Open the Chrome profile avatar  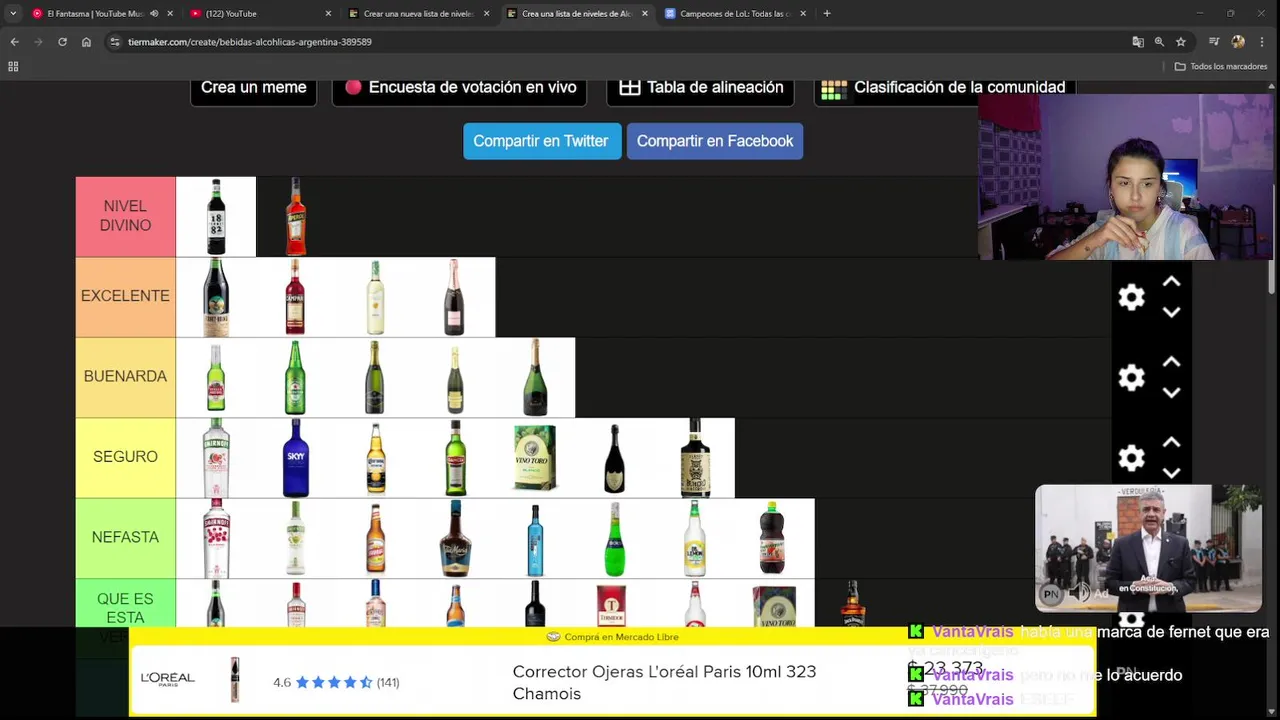click(1238, 42)
